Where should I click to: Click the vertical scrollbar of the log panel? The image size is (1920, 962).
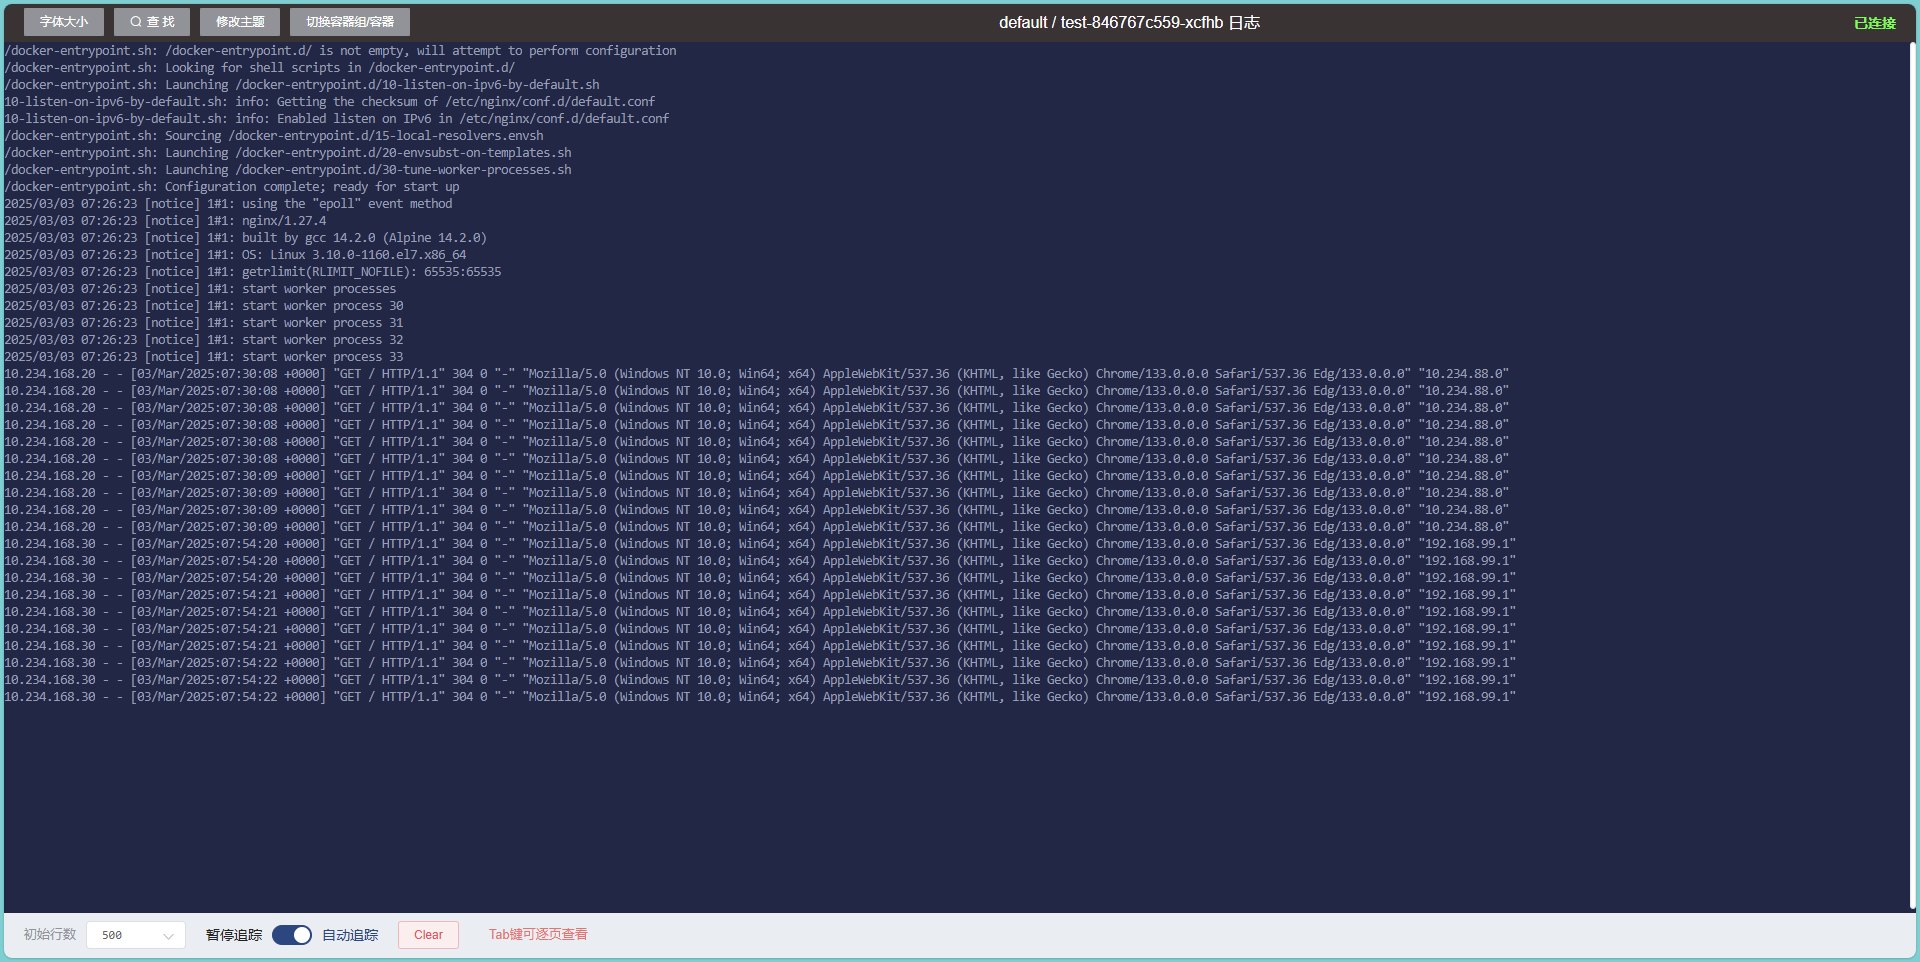1912,476
